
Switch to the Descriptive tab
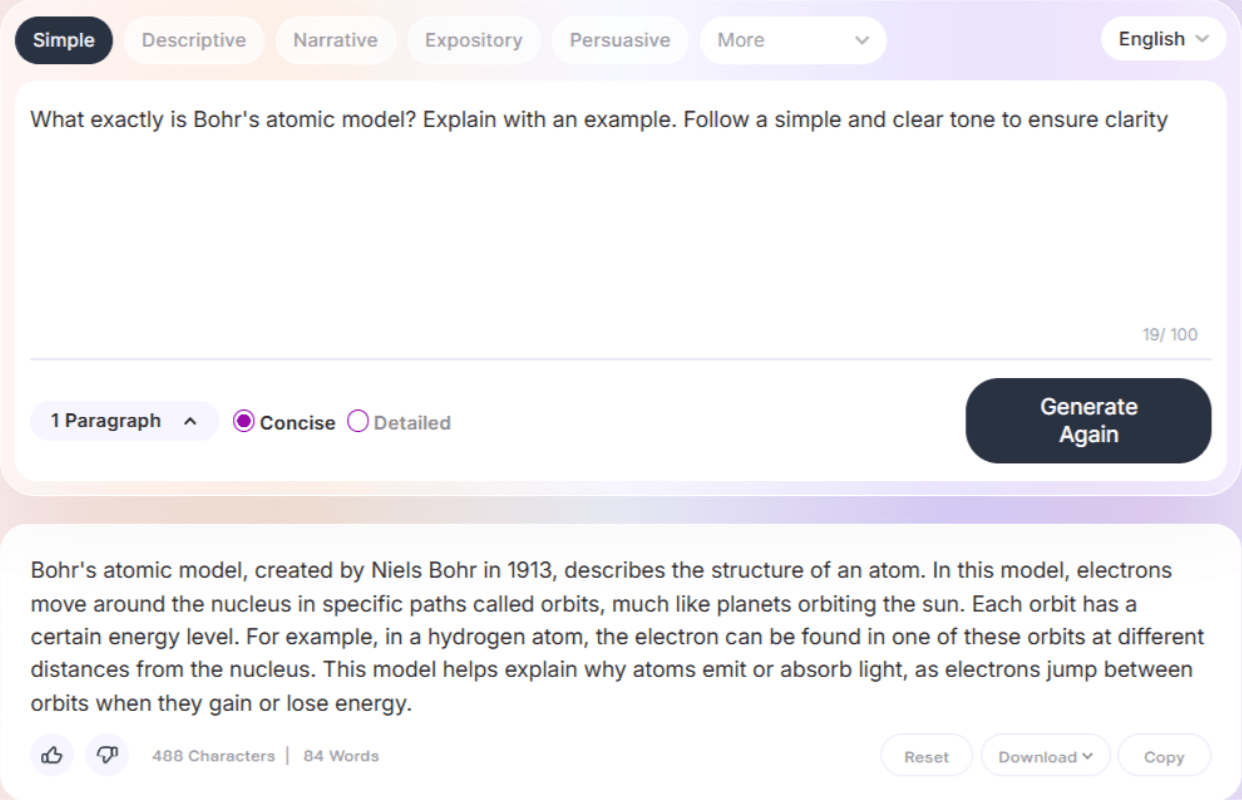point(194,41)
